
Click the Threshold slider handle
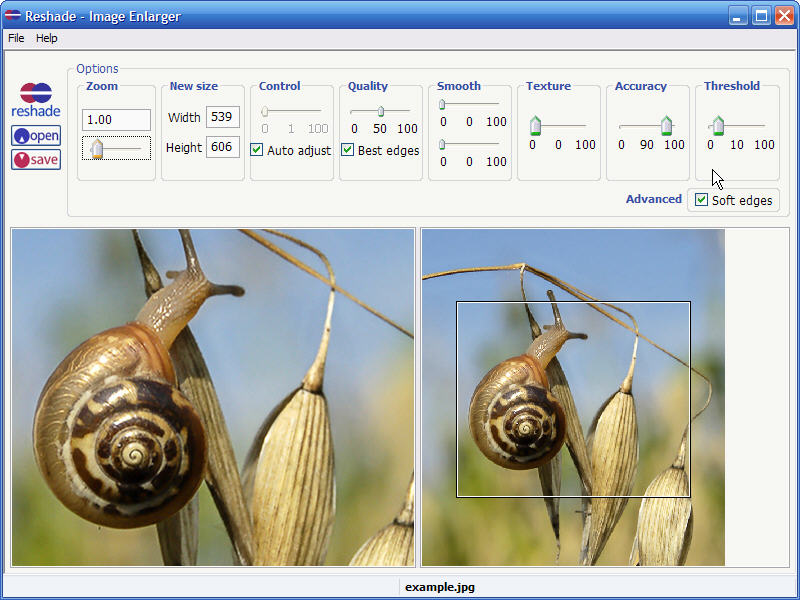click(718, 125)
